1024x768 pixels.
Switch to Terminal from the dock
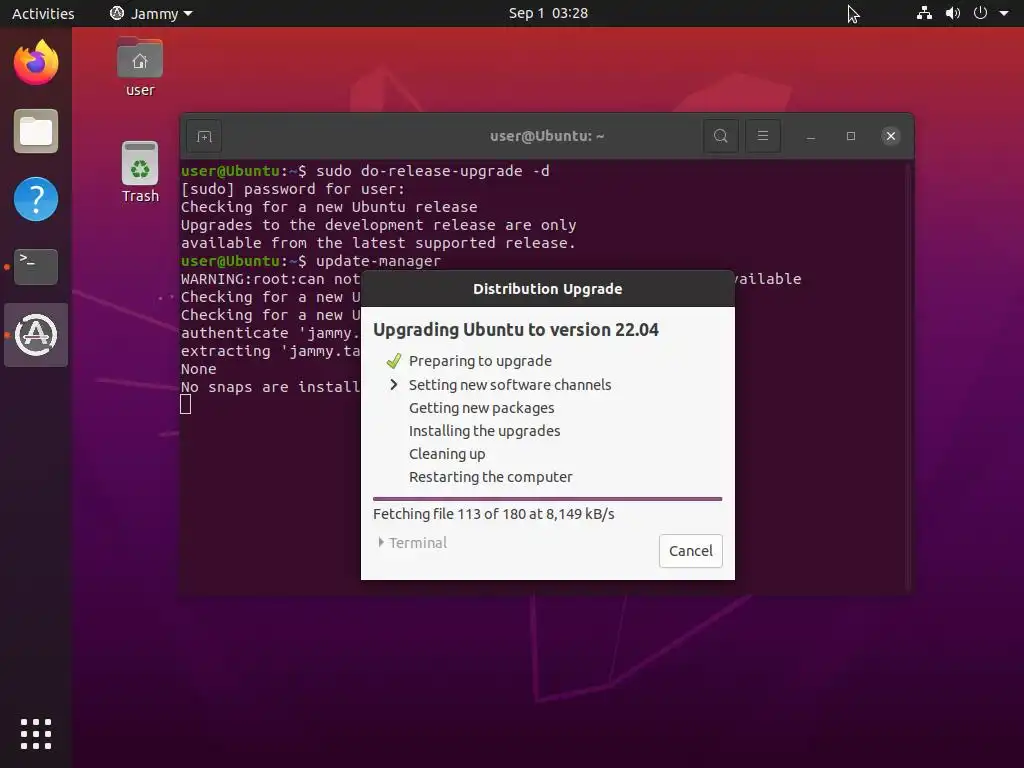coord(36,266)
